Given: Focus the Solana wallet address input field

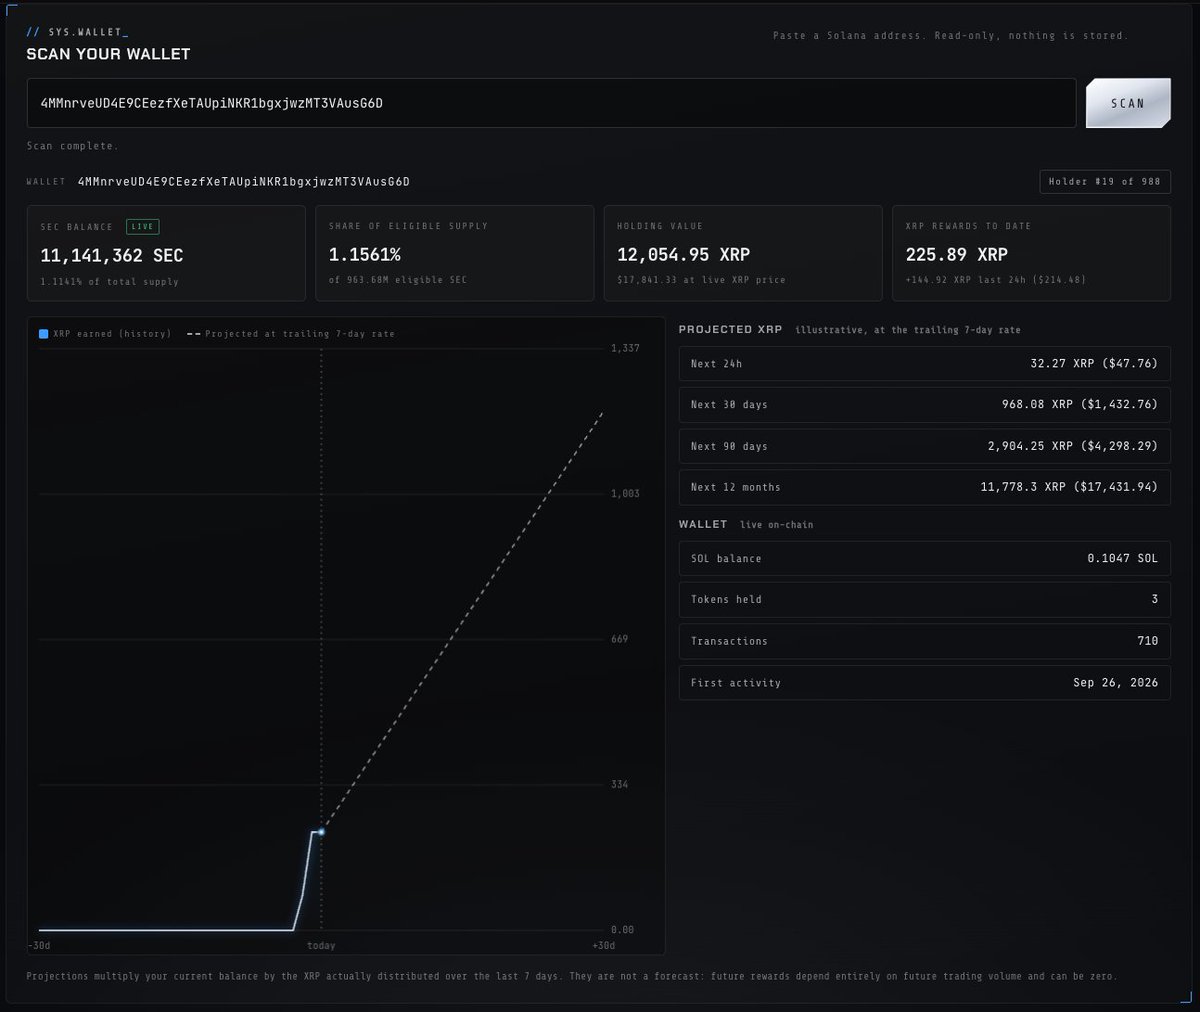Looking at the screenshot, I should [551, 103].
